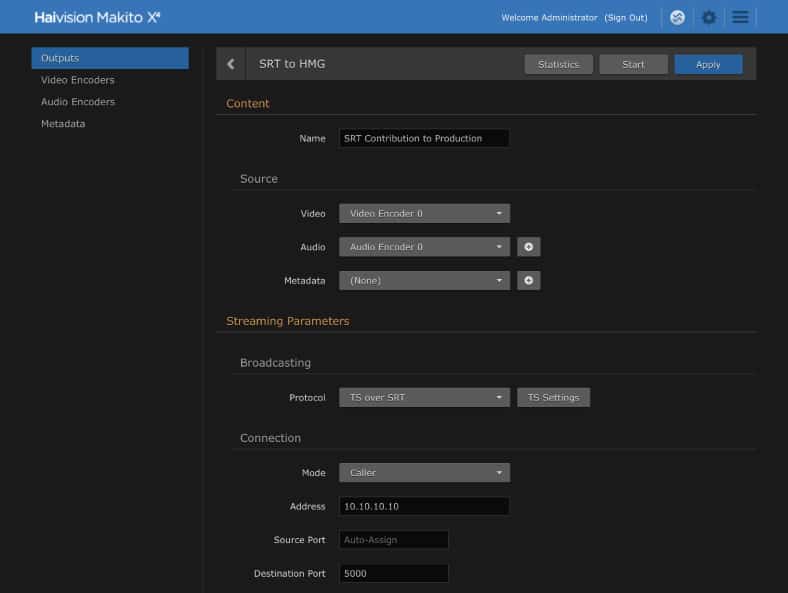Screen dimensions: 788x593
Task: Click the Destination Port field
Action: click(x=393, y=574)
